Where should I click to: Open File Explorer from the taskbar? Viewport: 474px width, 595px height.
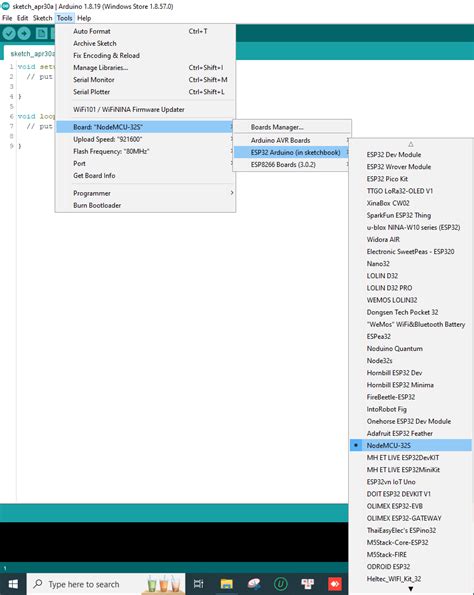(227, 584)
